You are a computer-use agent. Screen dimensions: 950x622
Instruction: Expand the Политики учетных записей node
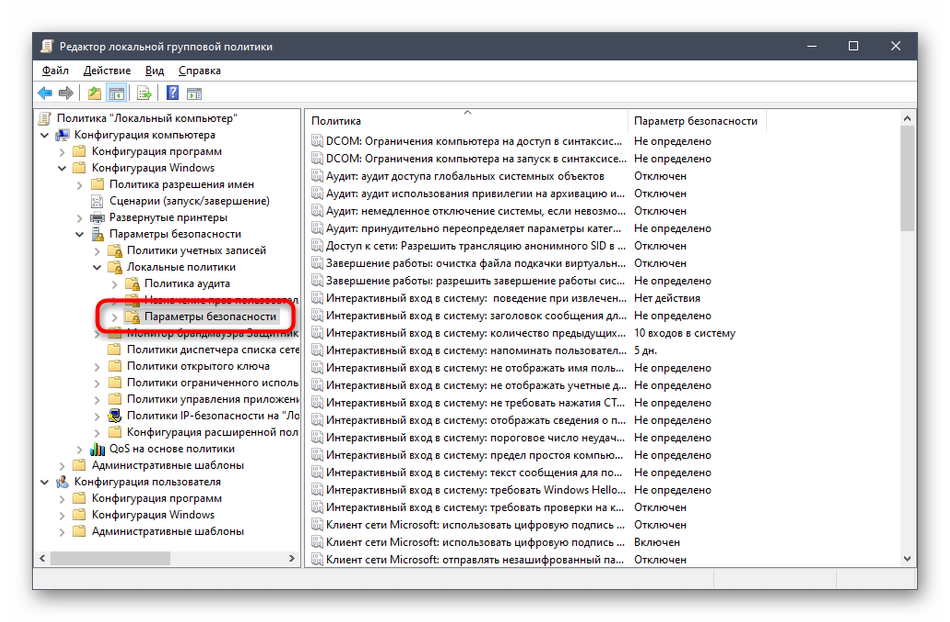coord(97,251)
